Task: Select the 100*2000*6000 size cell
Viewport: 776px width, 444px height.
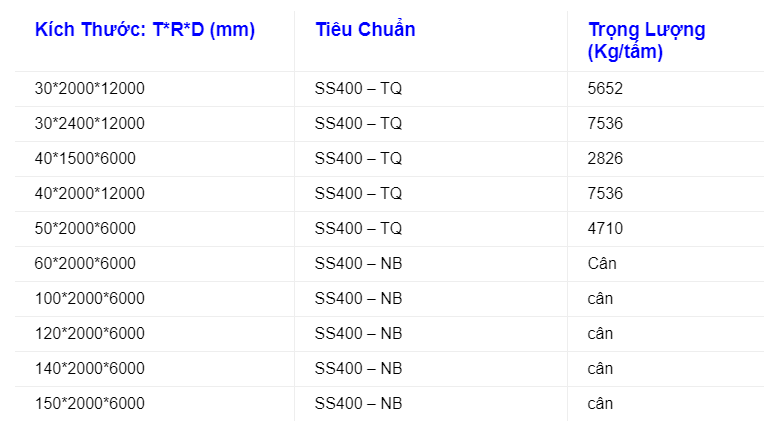Action: pyautogui.click(x=90, y=299)
